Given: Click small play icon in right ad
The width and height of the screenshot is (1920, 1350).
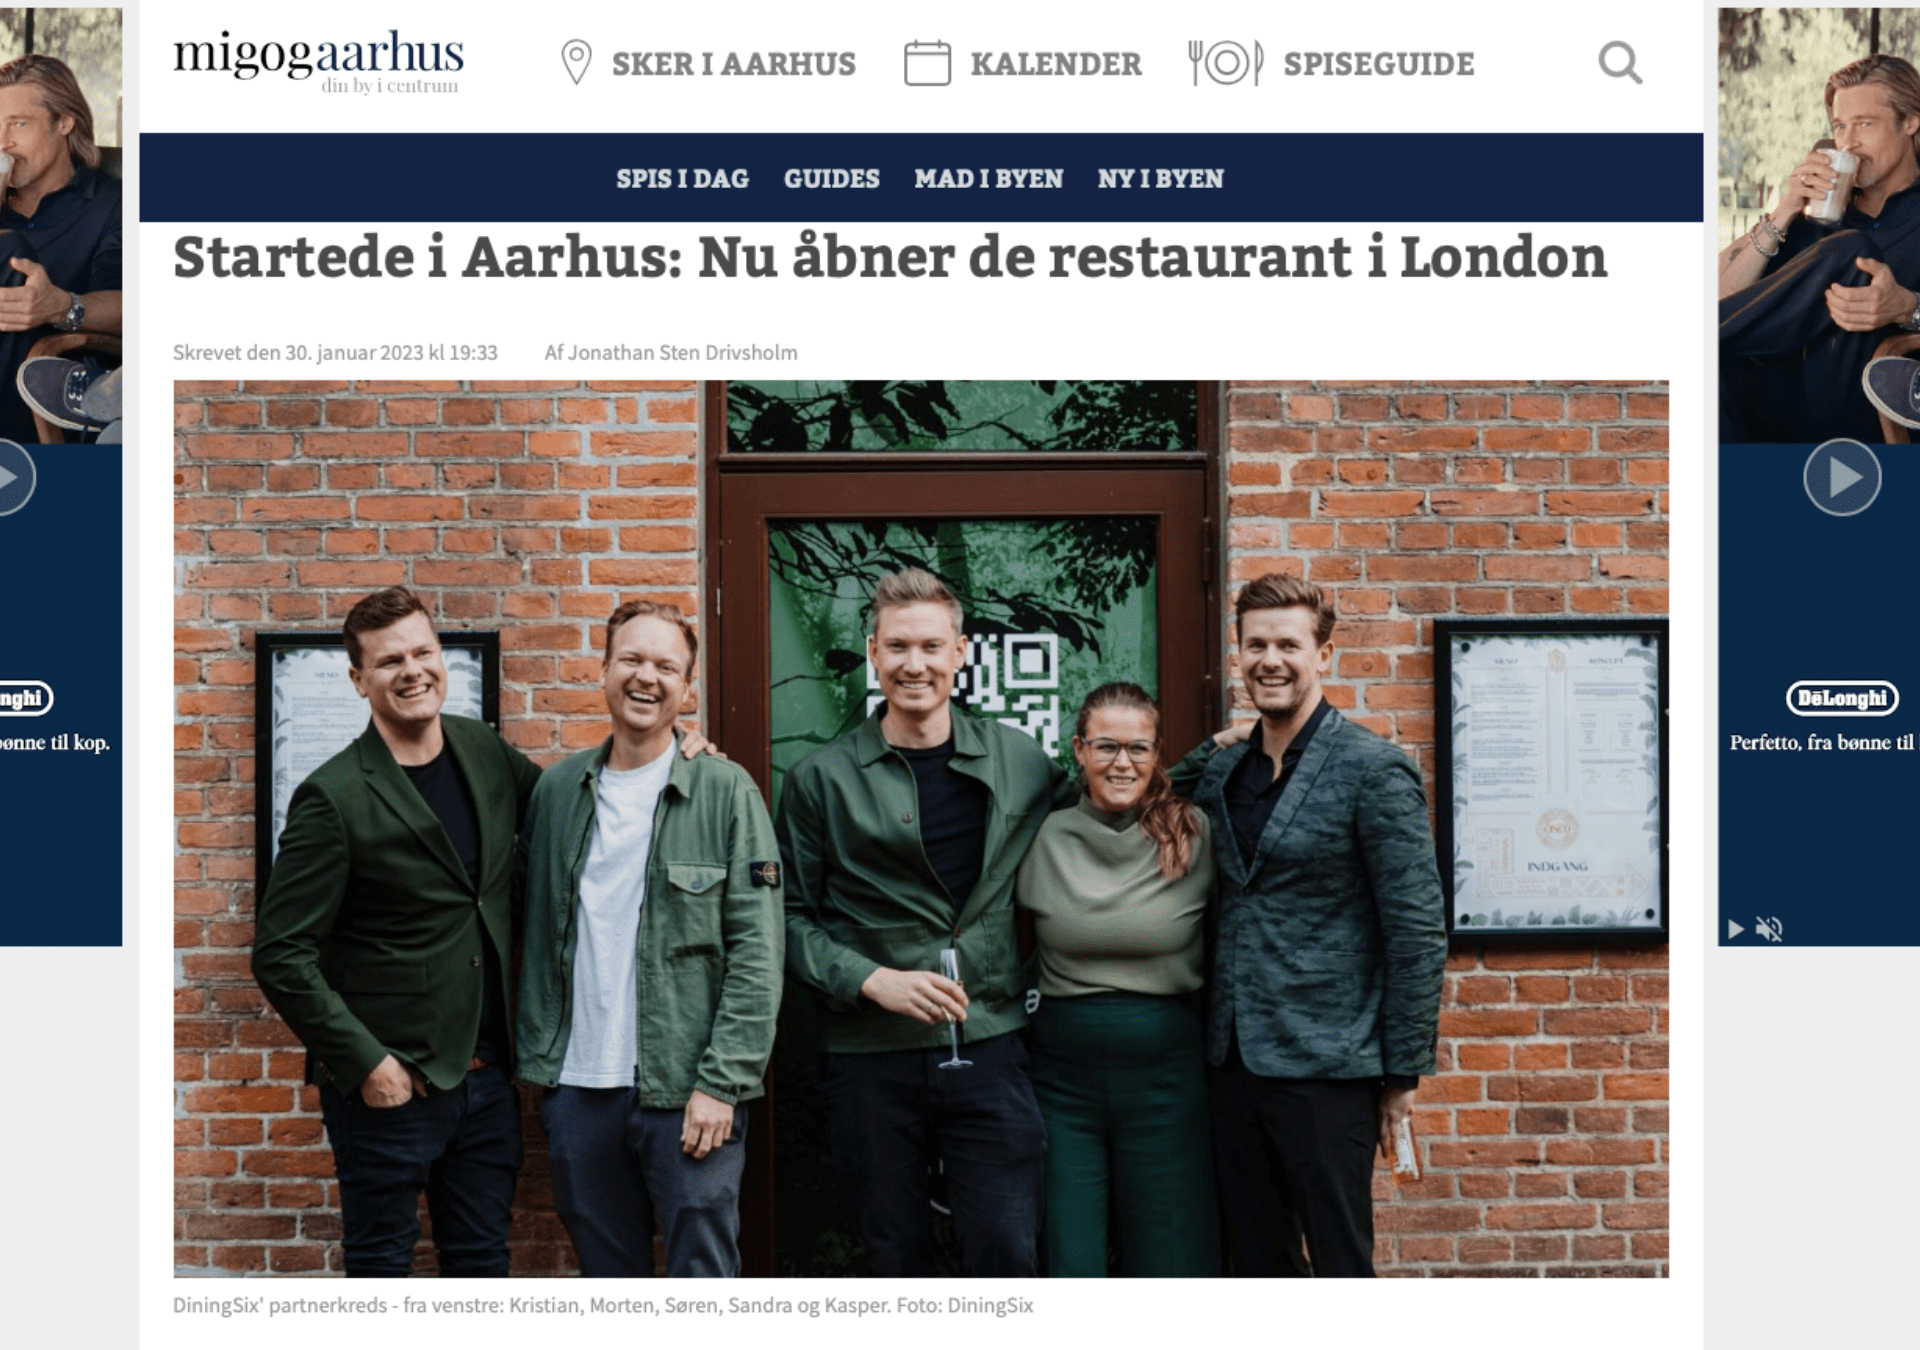Looking at the screenshot, I should [1736, 929].
